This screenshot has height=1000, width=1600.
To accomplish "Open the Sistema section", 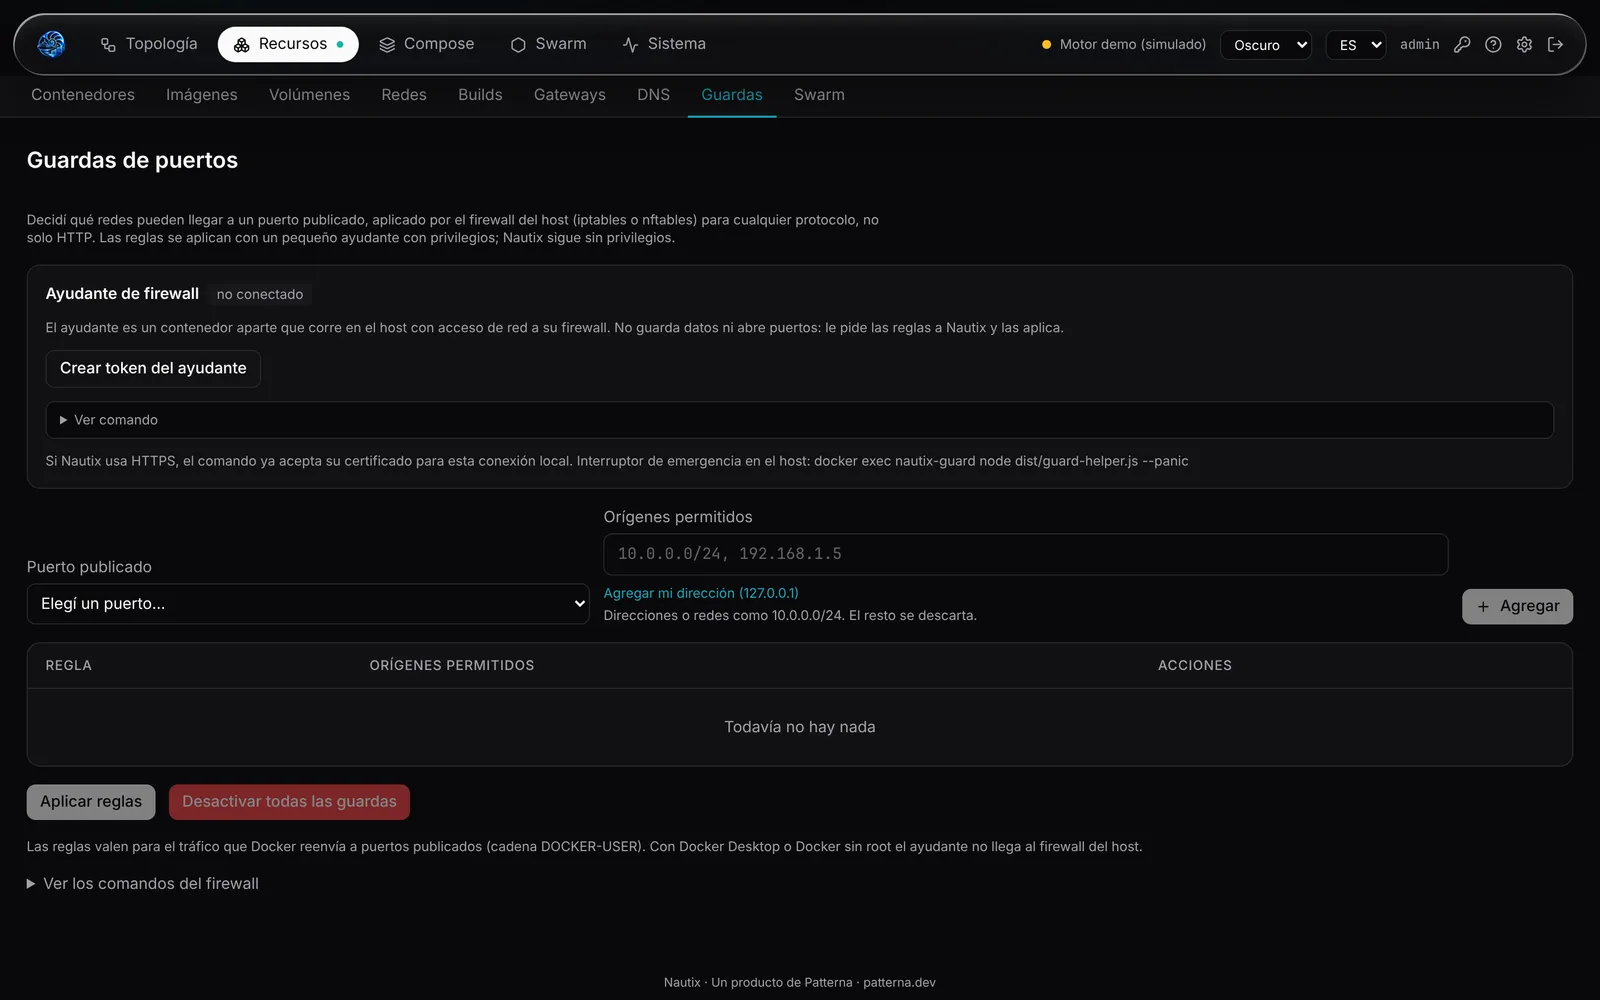I will pos(664,44).
